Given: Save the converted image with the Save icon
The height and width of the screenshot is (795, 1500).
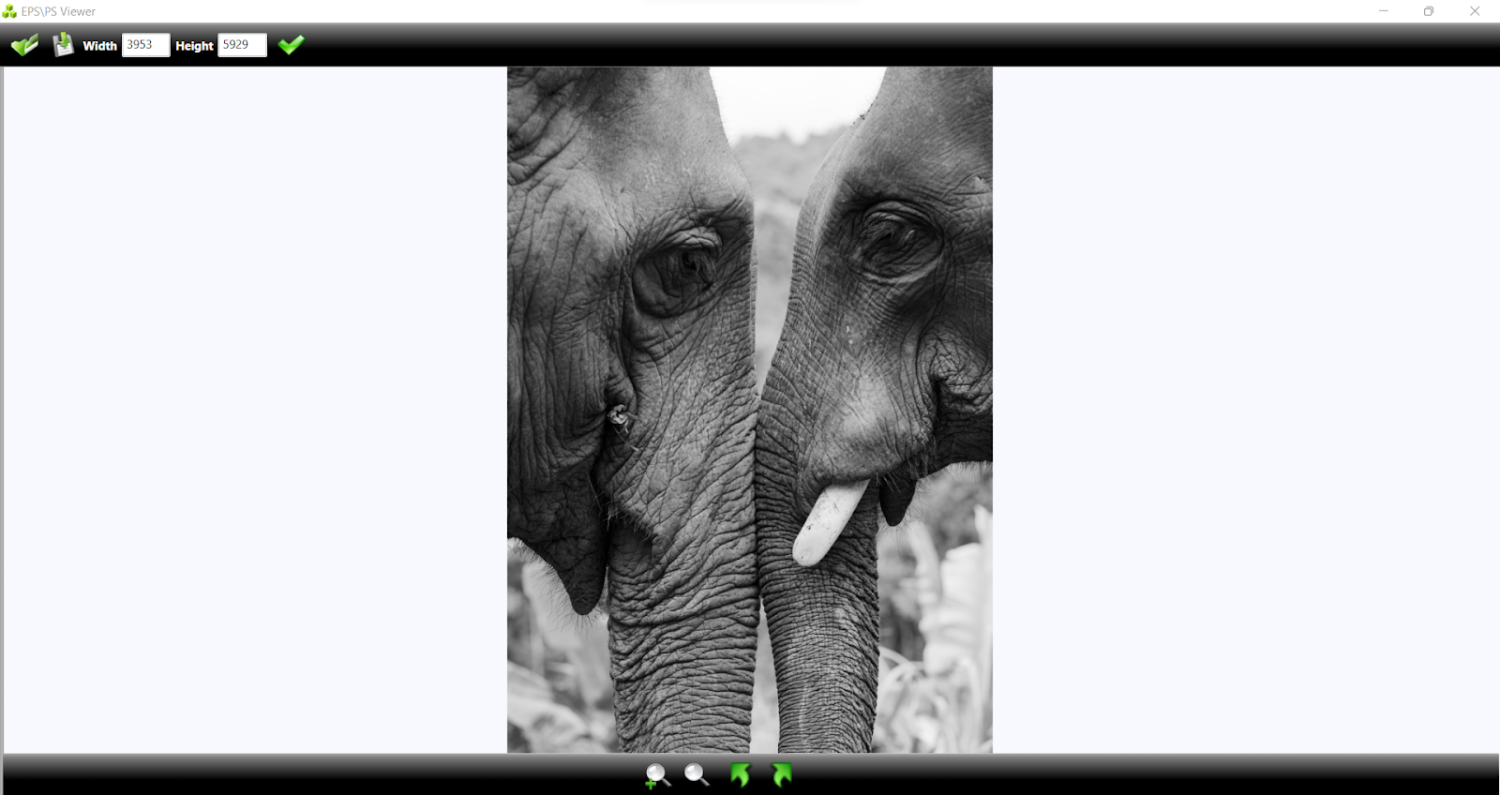Looking at the screenshot, I should pos(62,44).
